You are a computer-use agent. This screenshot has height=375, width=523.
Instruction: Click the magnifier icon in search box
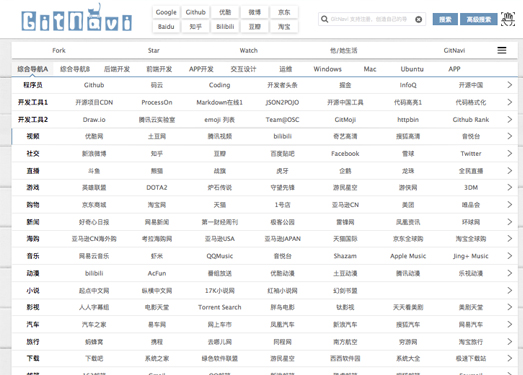[324, 19]
